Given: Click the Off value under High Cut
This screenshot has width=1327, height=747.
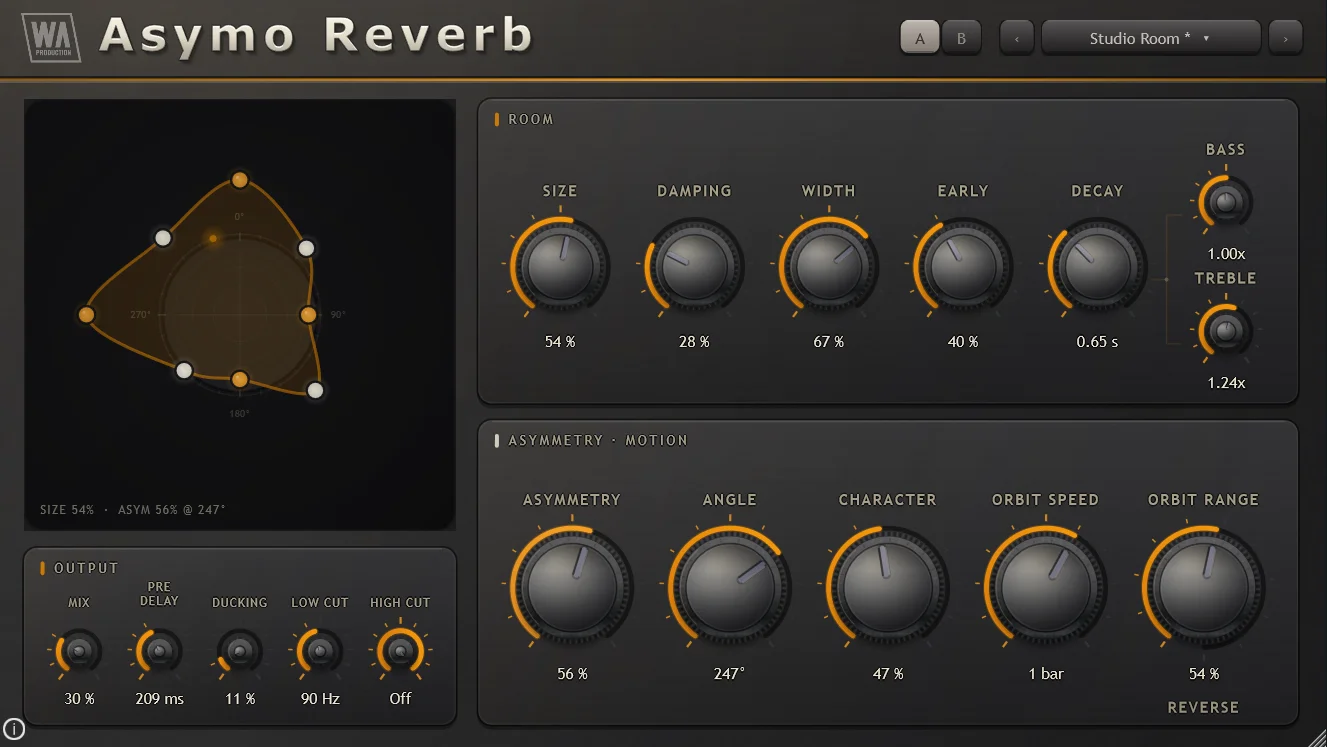Looking at the screenshot, I should [400, 699].
